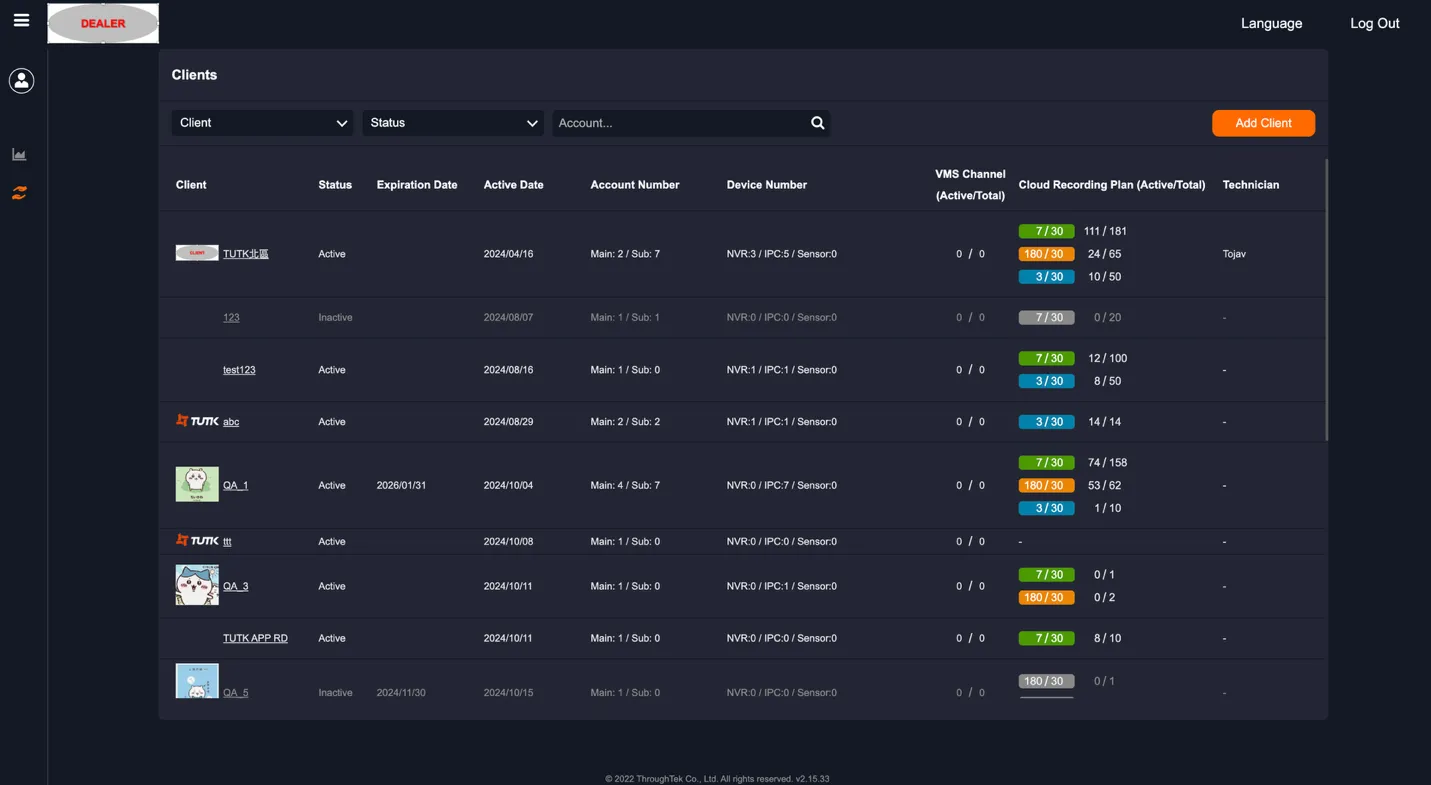
Task: Click the DEALER logo at top left
Action: coord(102,22)
